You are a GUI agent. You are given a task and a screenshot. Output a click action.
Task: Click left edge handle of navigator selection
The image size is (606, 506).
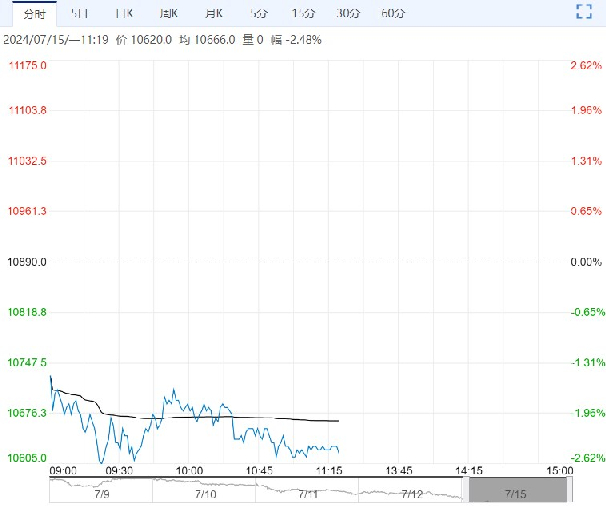[465, 490]
